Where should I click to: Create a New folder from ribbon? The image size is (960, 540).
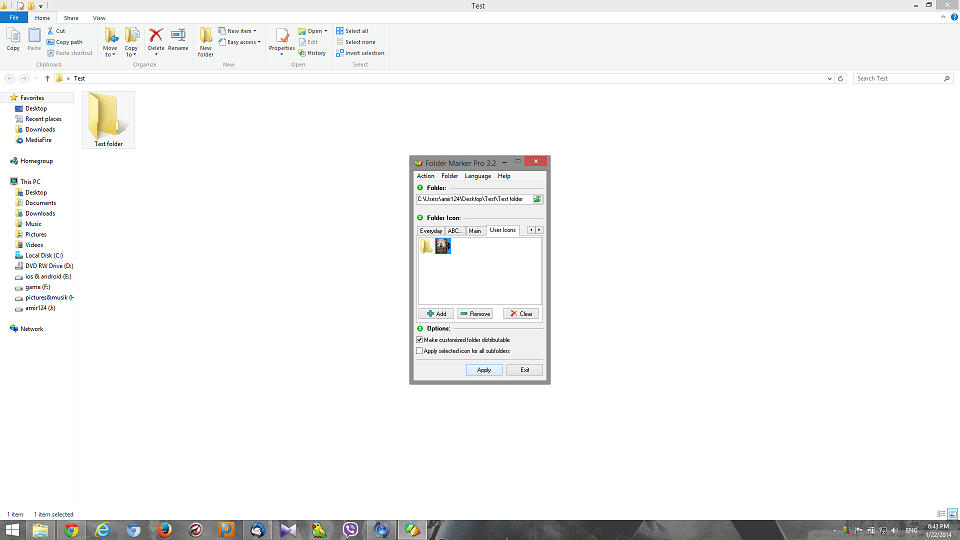coord(206,41)
